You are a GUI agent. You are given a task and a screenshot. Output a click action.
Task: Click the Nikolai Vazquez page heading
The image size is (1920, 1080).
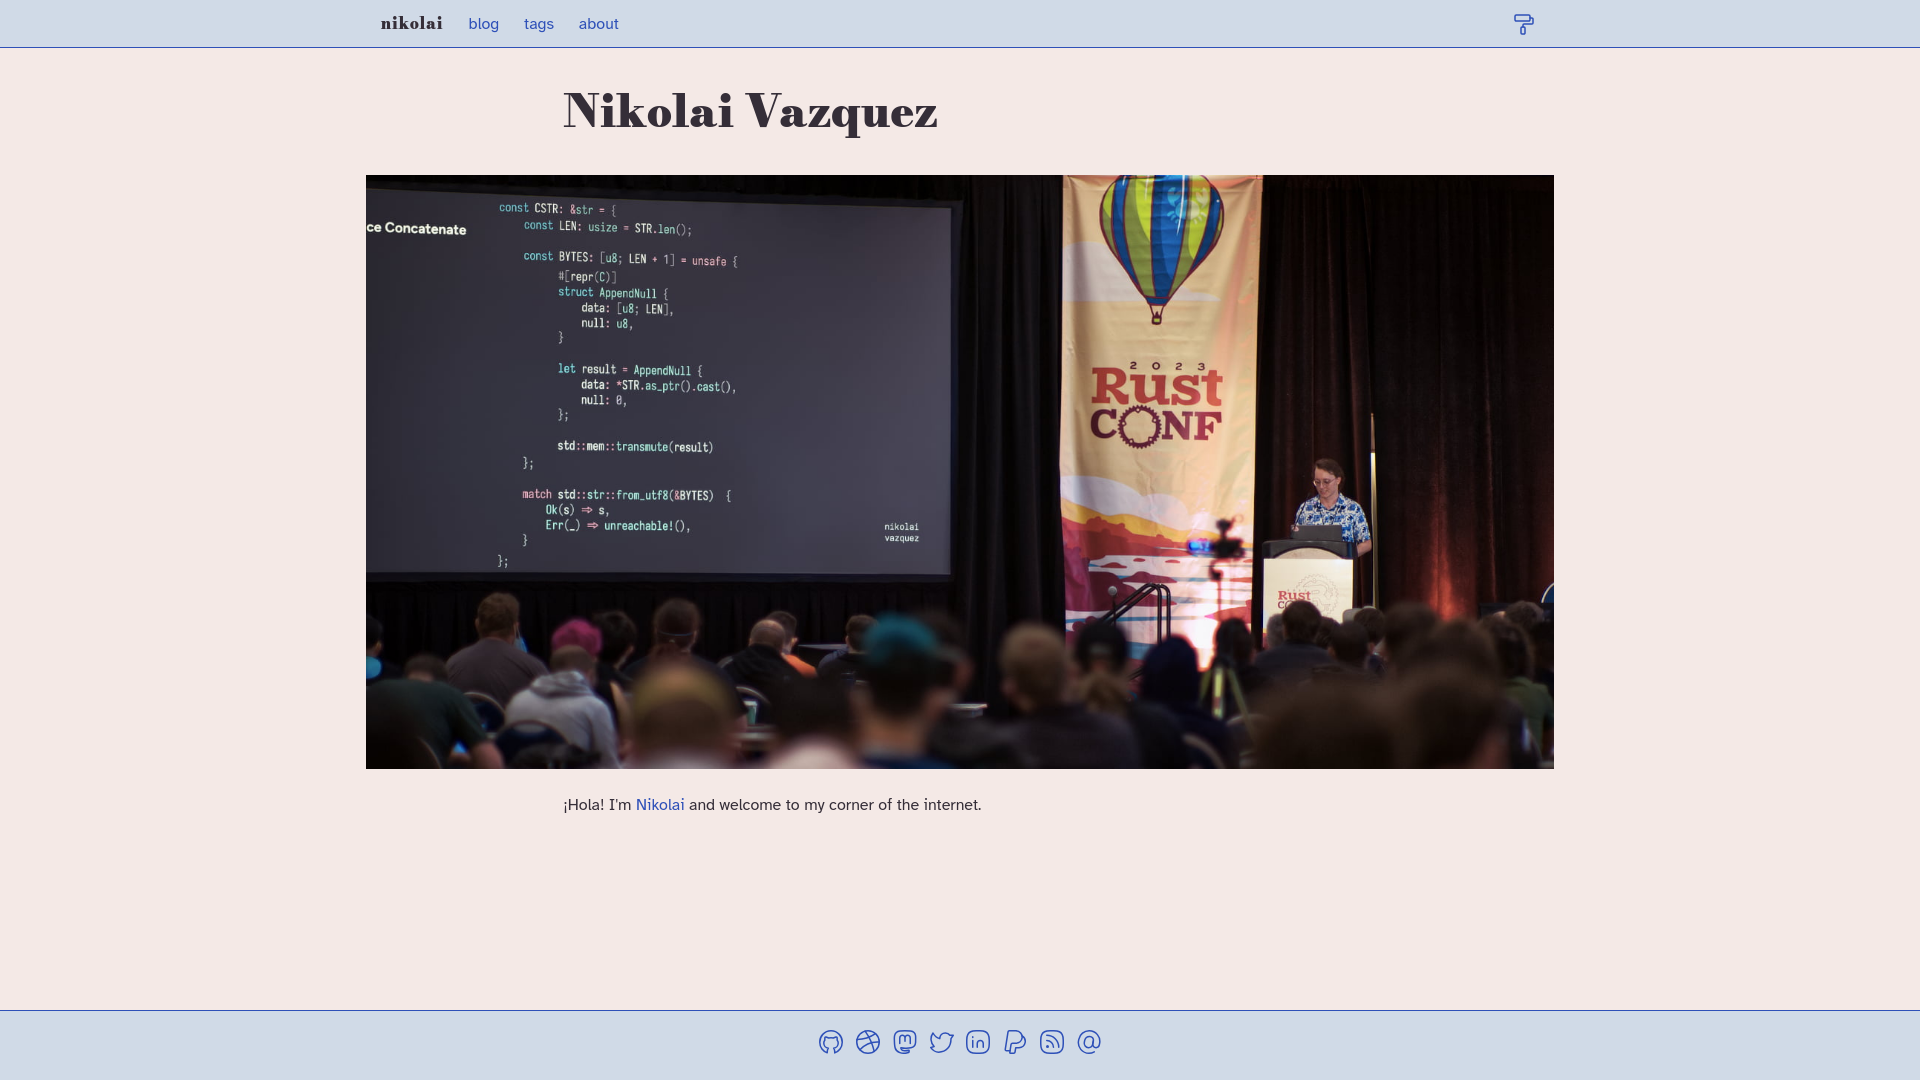pyautogui.click(x=750, y=110)
